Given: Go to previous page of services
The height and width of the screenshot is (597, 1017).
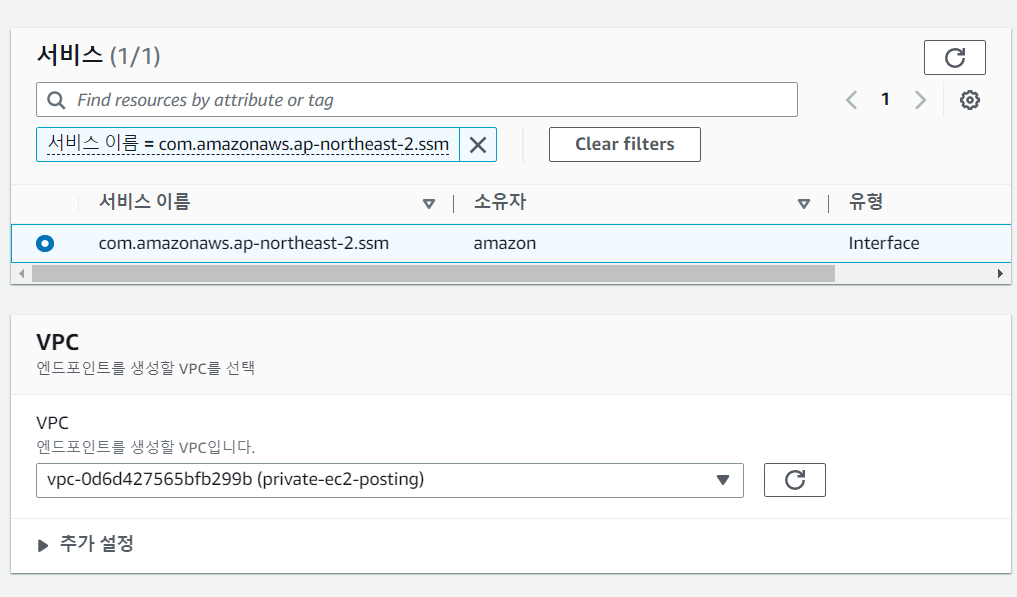Looking at the screenshot, I should coord(852,100).
